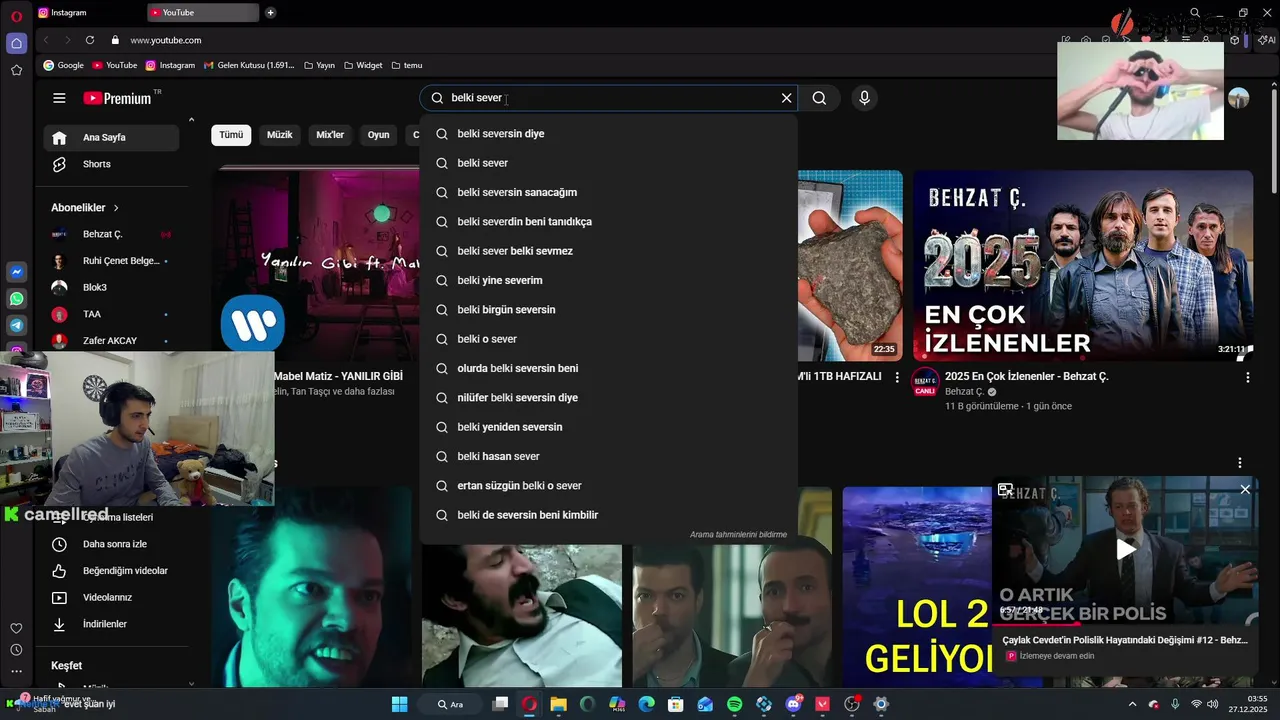Open the Widget bookmarks folder
1280x720 pixels.
363,65
